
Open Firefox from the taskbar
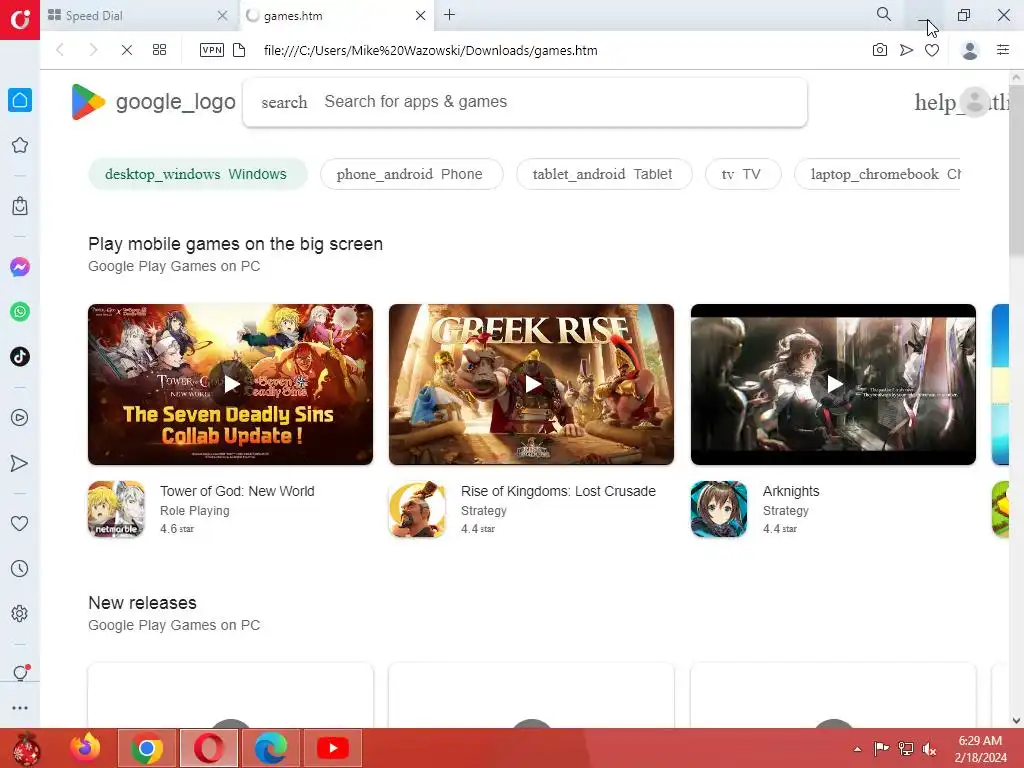pyautogui.click(x=85, y=748)
